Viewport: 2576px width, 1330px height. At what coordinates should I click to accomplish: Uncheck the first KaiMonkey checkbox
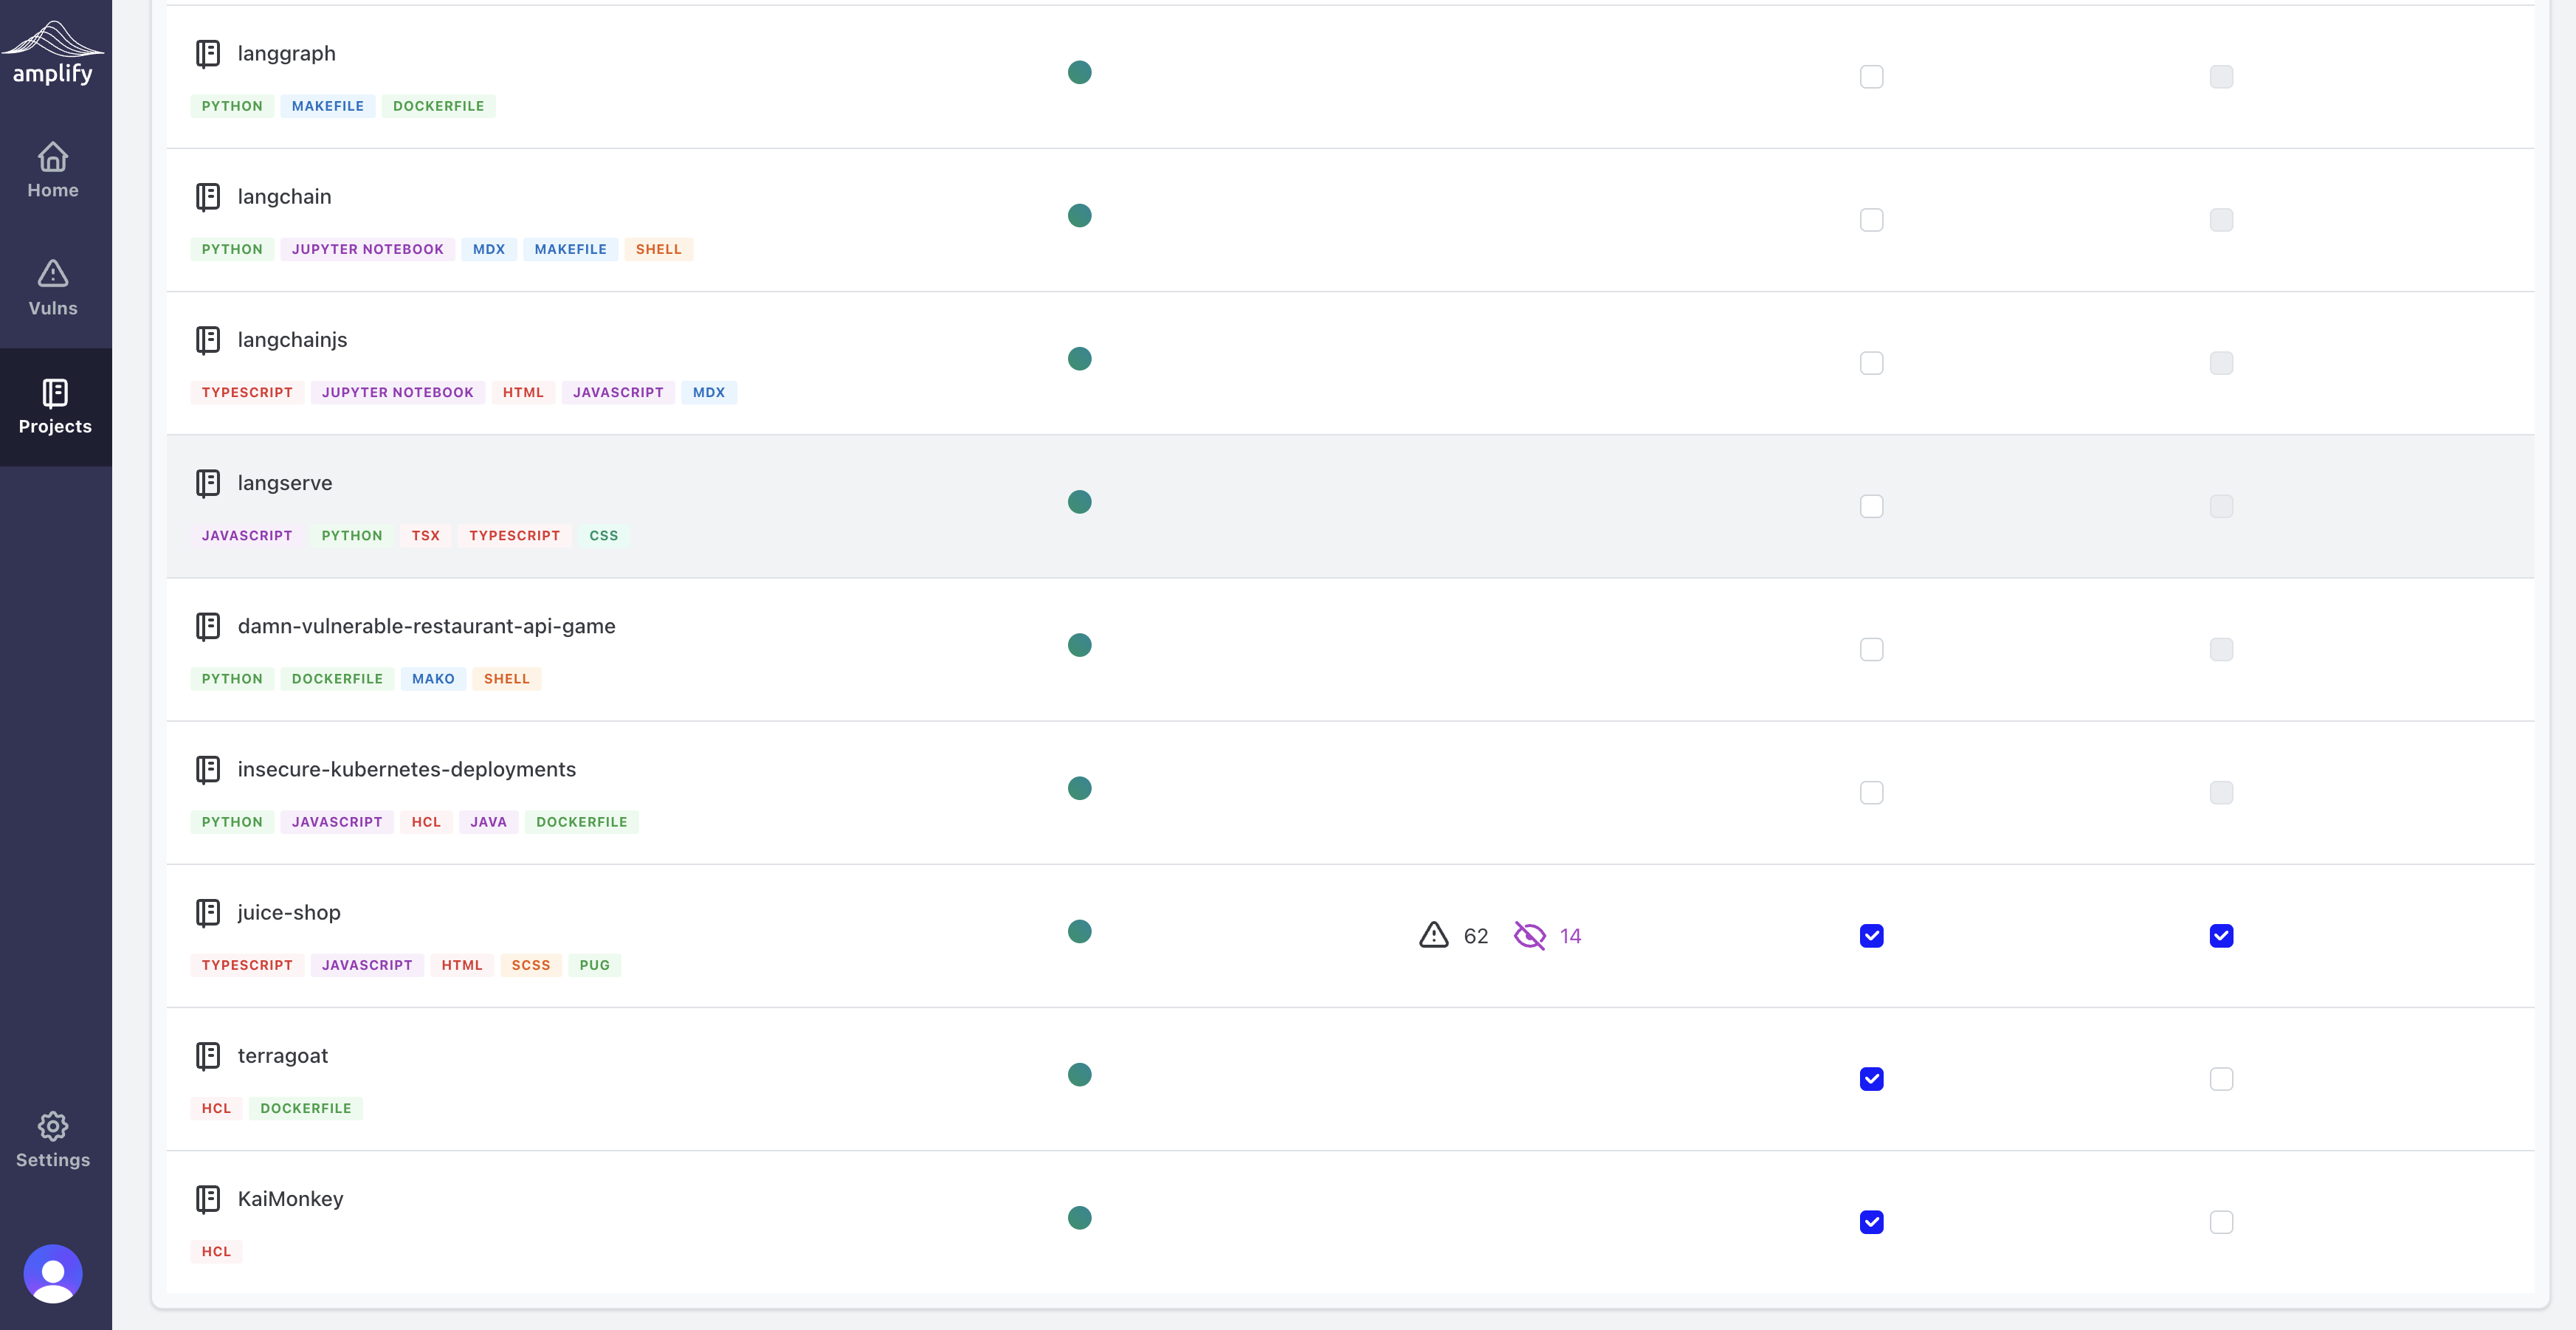[x=1871, y=1222]
